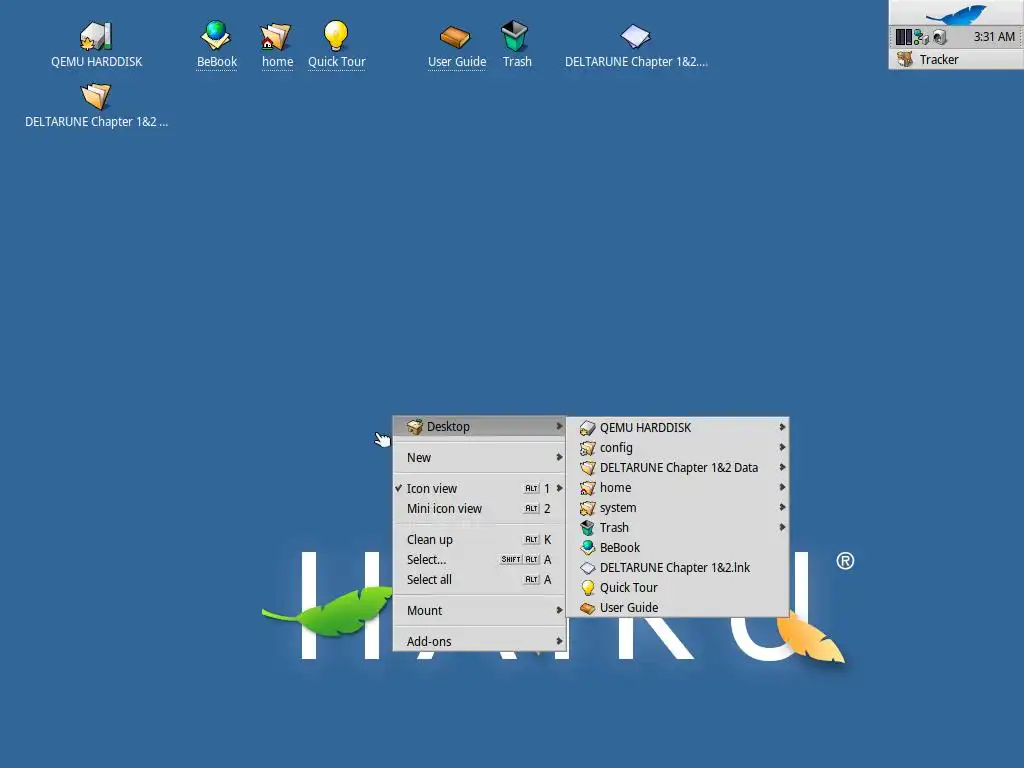
Task: Click the User Guide book icon in submenu
Action: (x=588, y=607)
